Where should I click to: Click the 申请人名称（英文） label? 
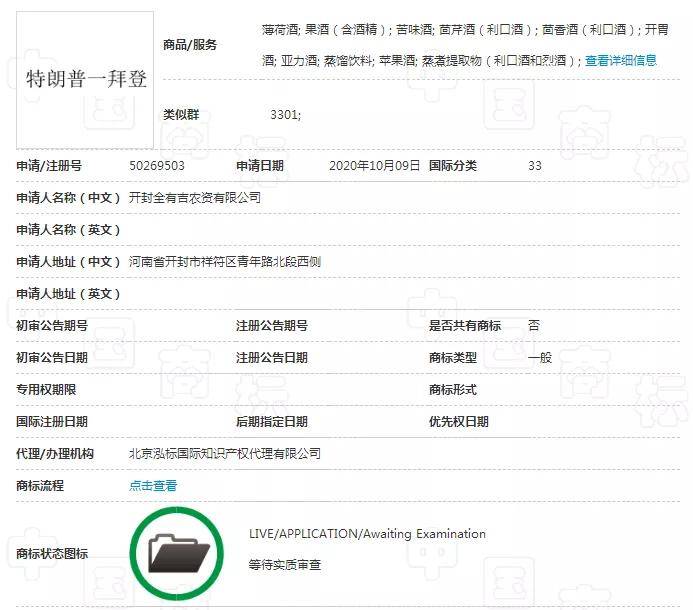69,230
